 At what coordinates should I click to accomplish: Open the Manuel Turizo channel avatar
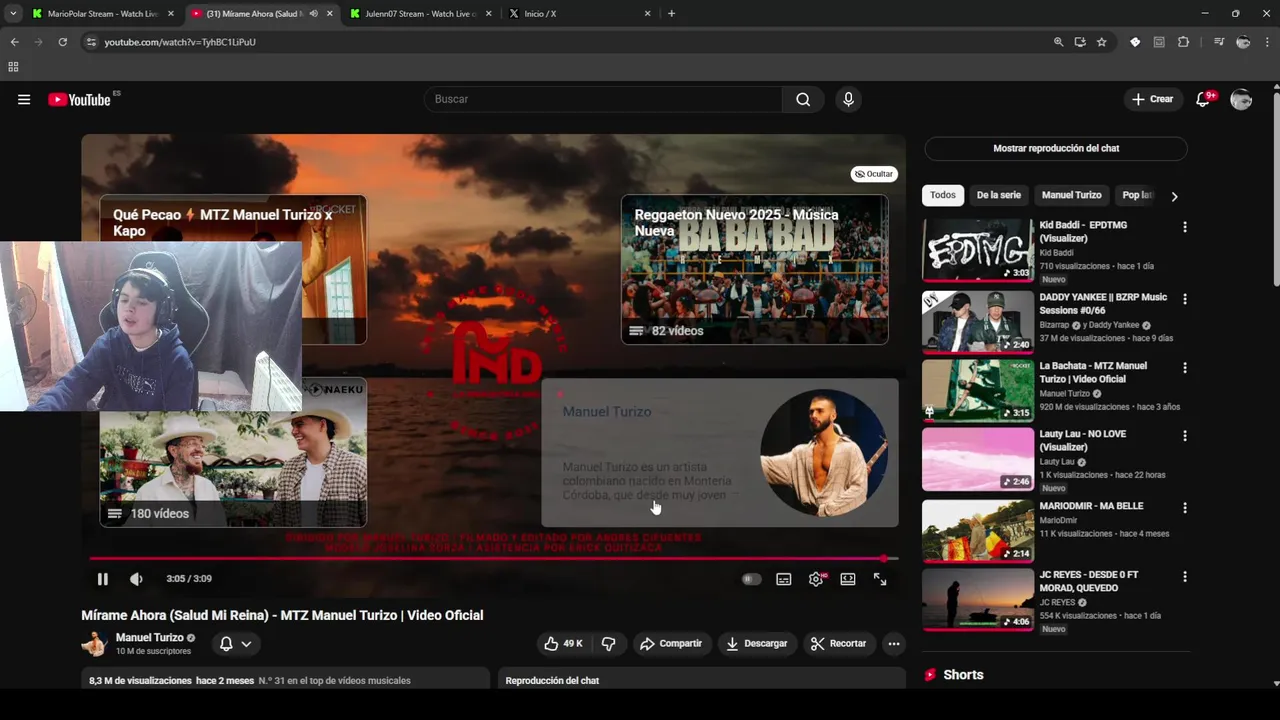pos(94,643)
